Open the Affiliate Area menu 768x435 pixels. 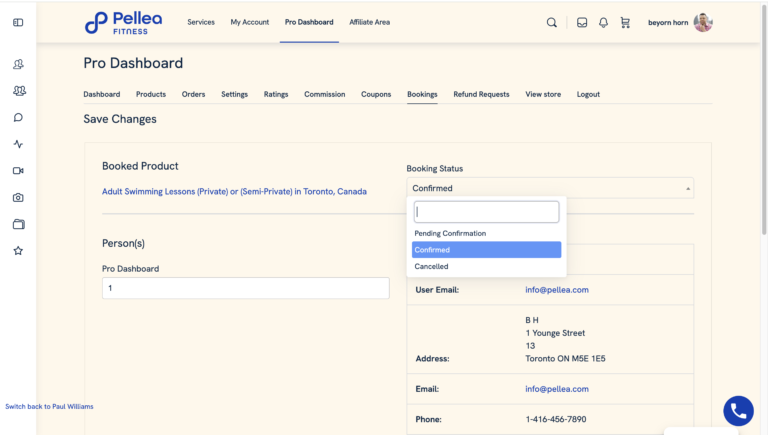(370, 22)
